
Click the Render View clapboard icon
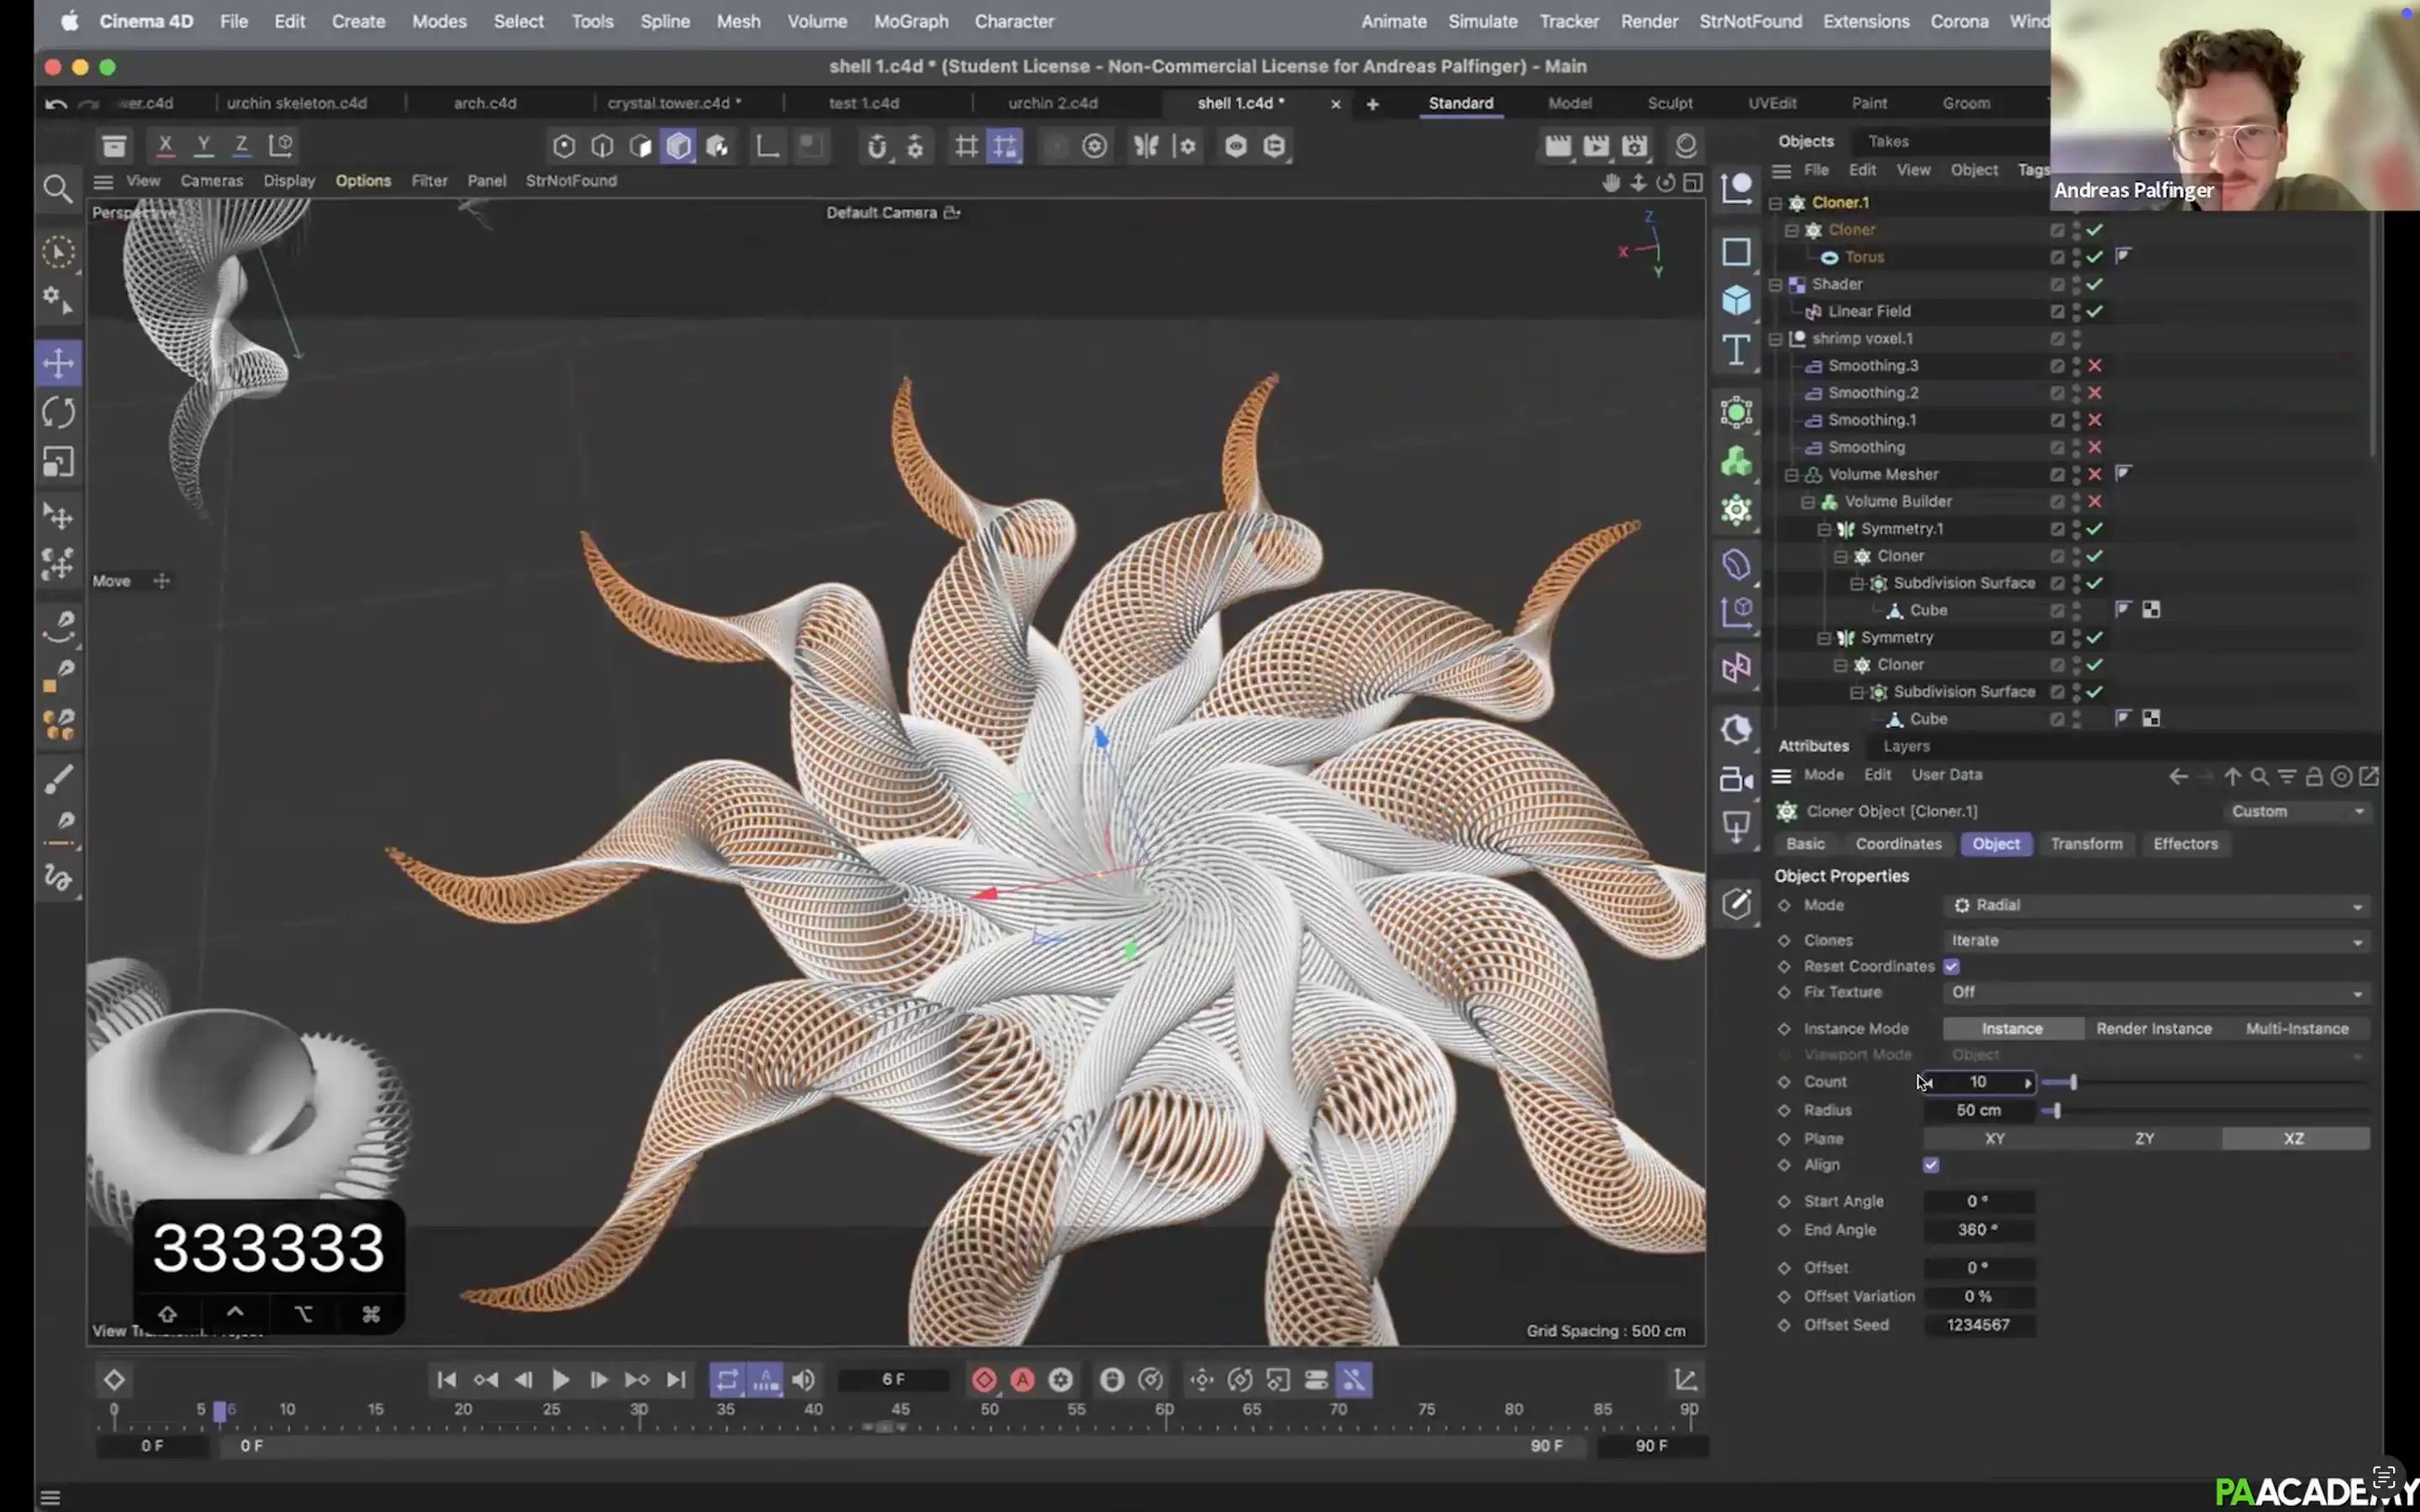(x=1557, y=146)
